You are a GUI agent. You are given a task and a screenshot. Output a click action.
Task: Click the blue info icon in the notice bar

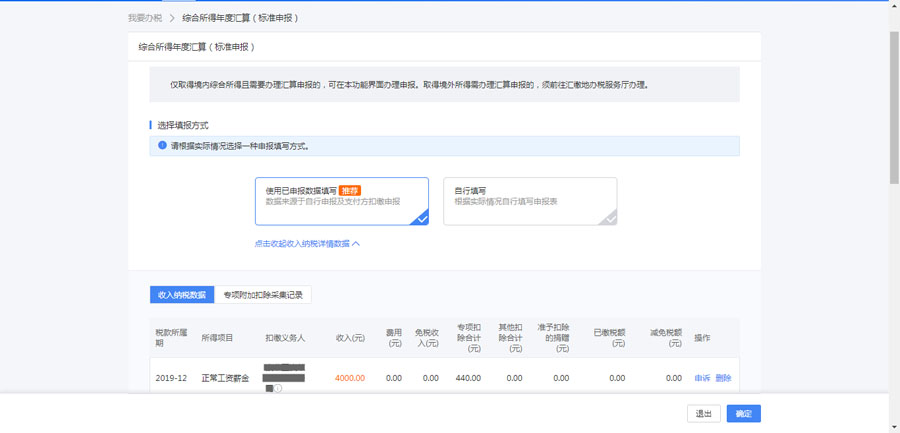[x=163, y=146]
